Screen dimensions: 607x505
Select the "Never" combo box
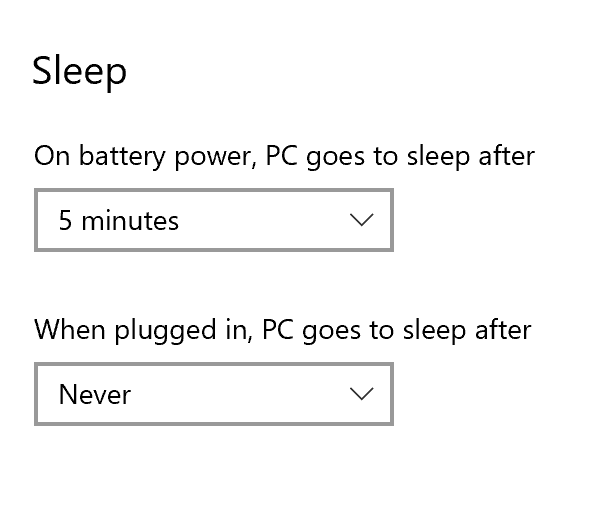point(213,394)
